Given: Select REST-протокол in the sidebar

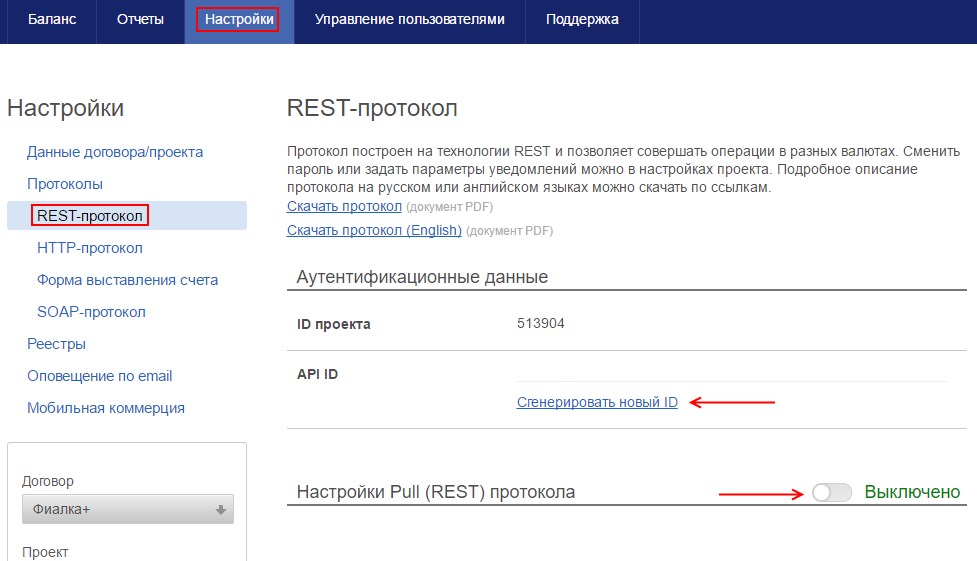Looking at the screenshot, I should (90, 216).
